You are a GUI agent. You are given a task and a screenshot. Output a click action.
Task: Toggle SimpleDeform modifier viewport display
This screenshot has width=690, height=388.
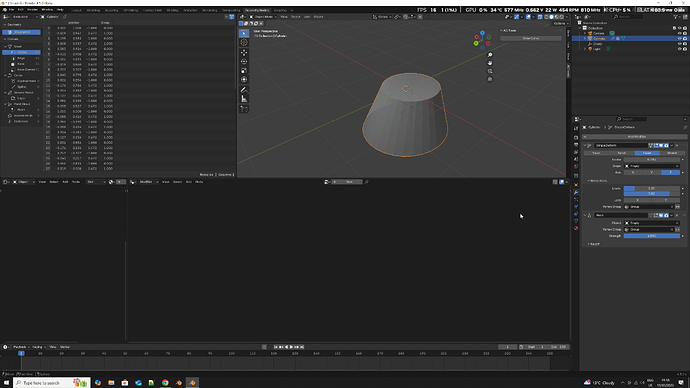661,146
